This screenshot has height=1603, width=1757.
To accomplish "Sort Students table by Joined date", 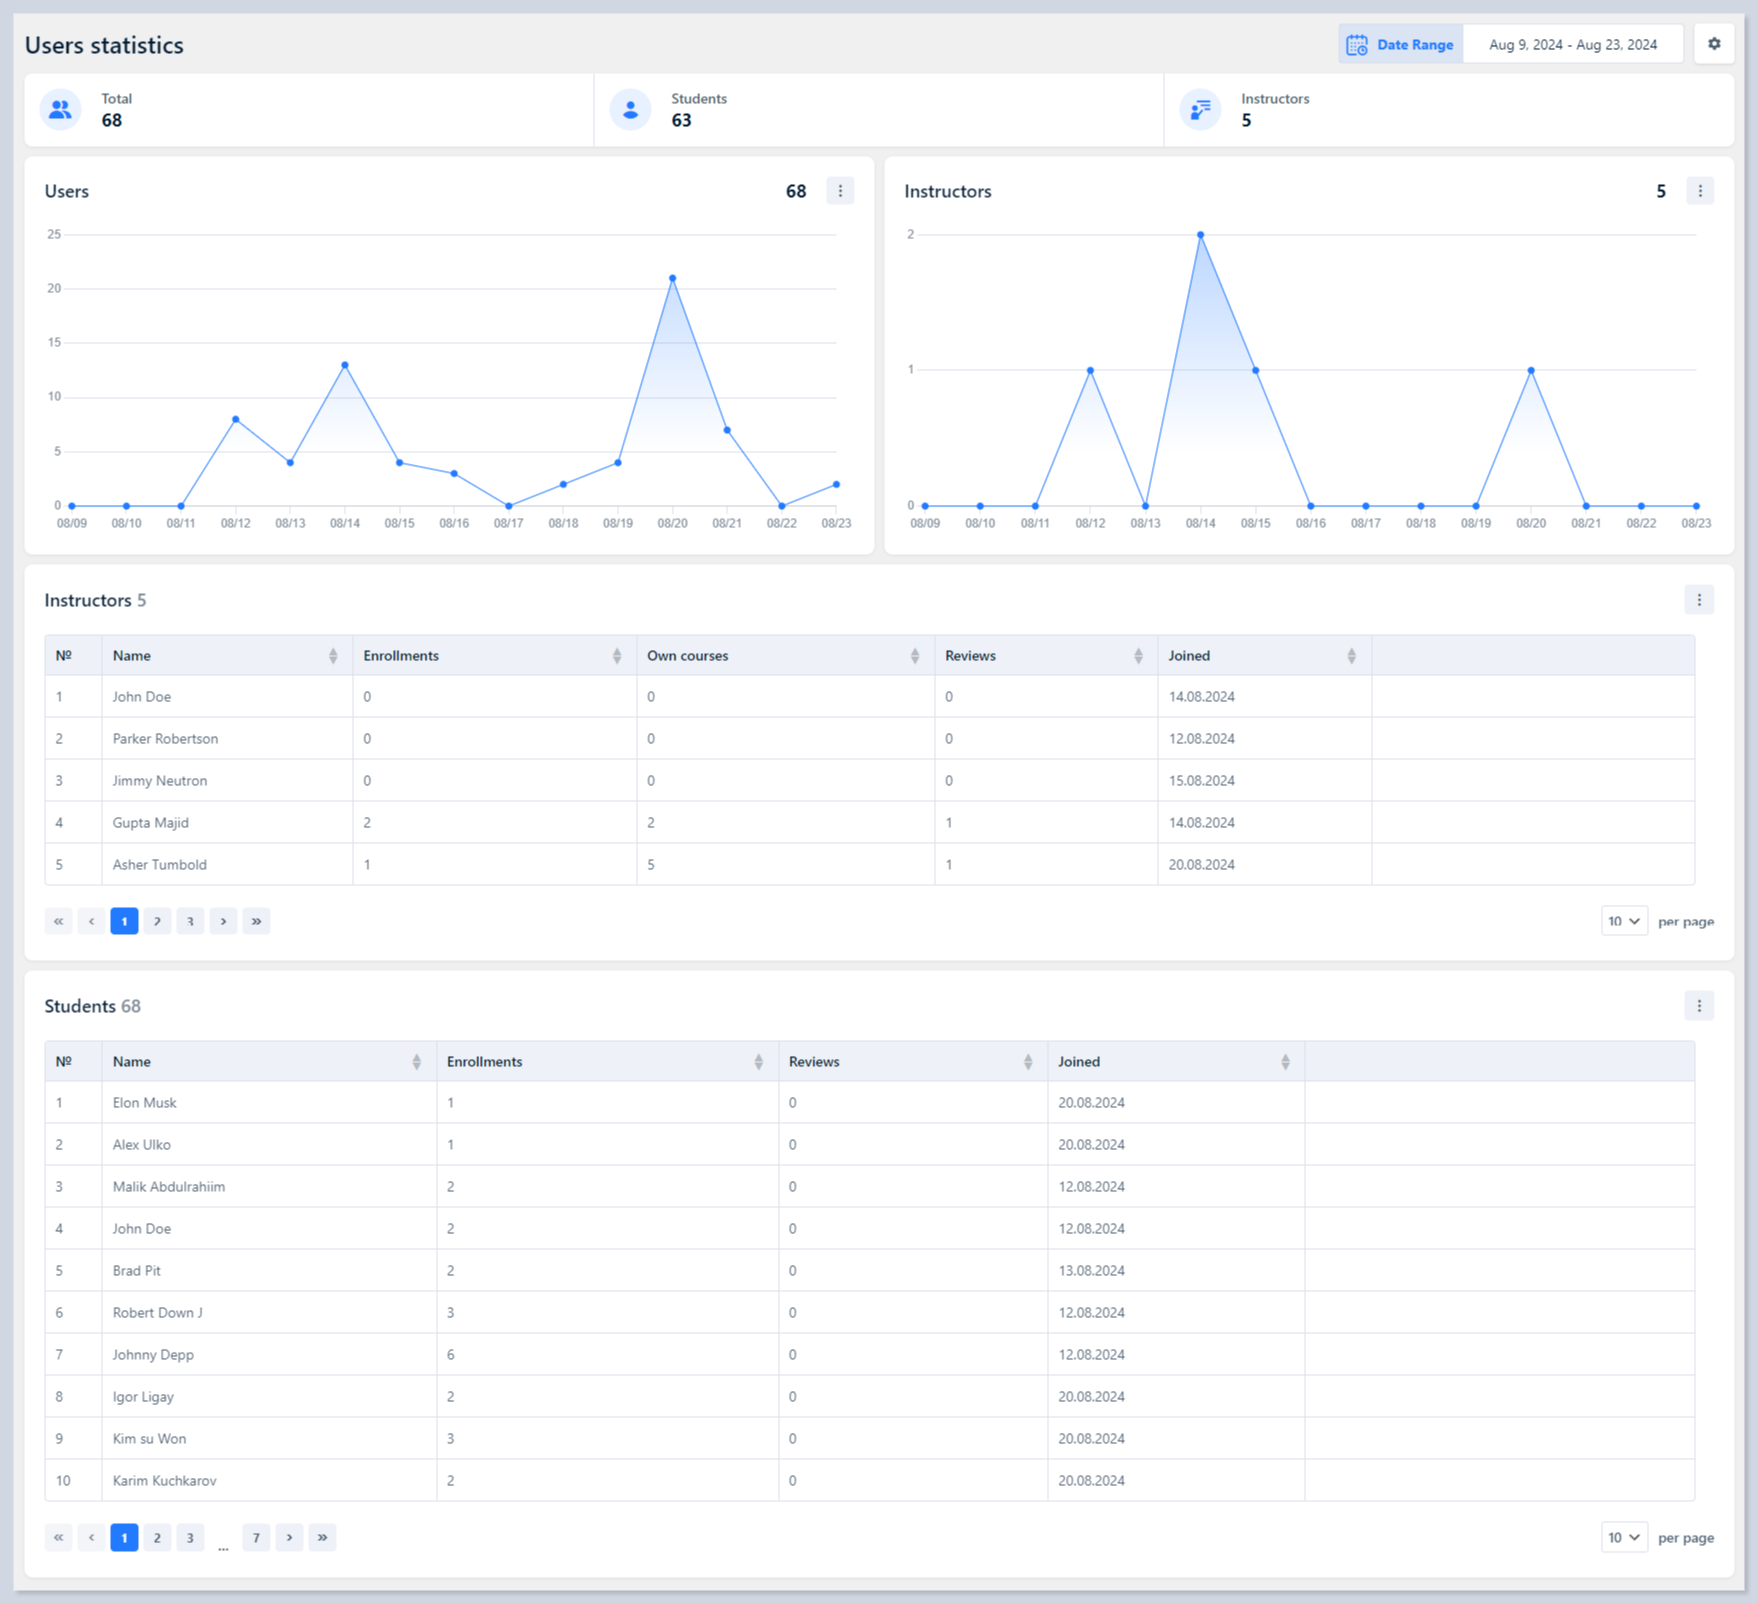I will click(1285, 1062).
